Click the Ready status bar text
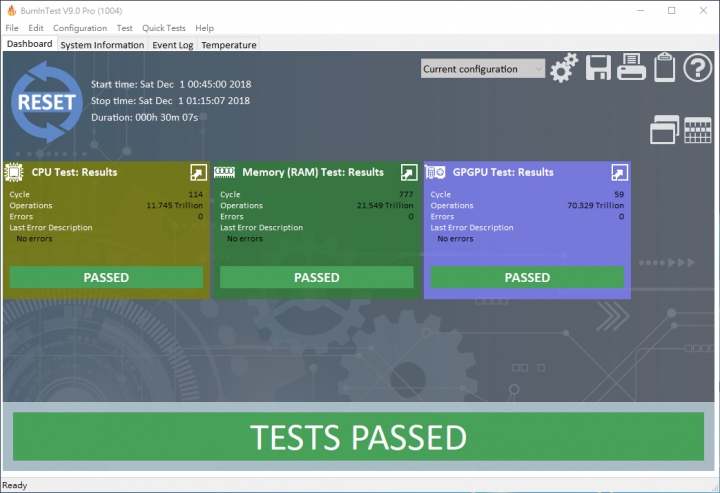Image resolution: width=720 pixels, height=493 pixels. pyautogui.click(x=15, y=485)
